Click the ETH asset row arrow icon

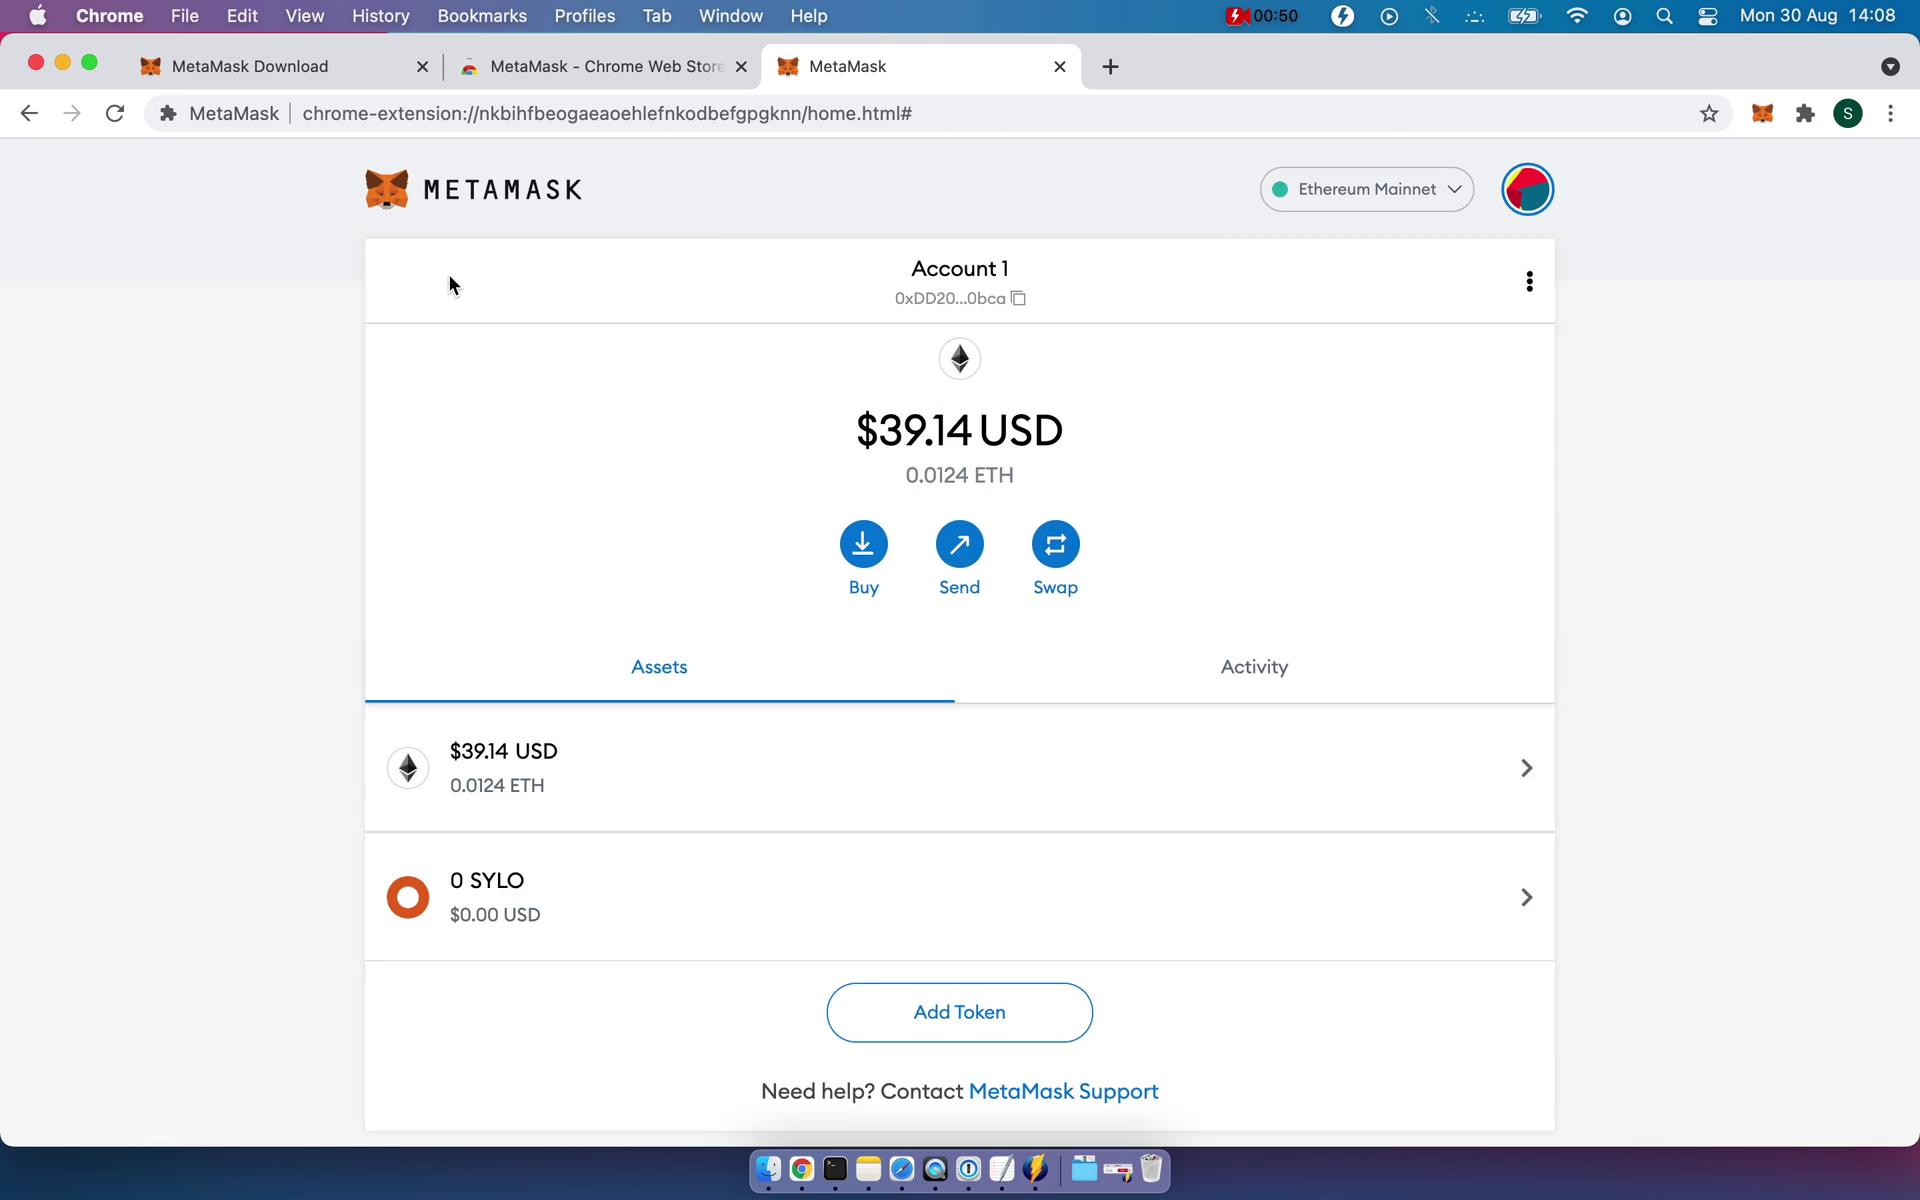coord(1526,767)
